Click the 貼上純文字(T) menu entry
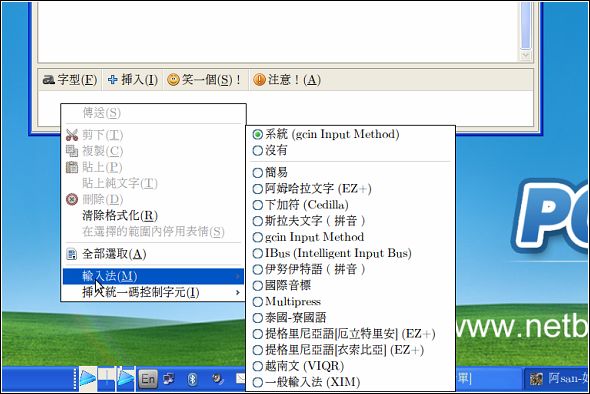The height and width of the screenshot is (394, 590). (x=153, y=183)
